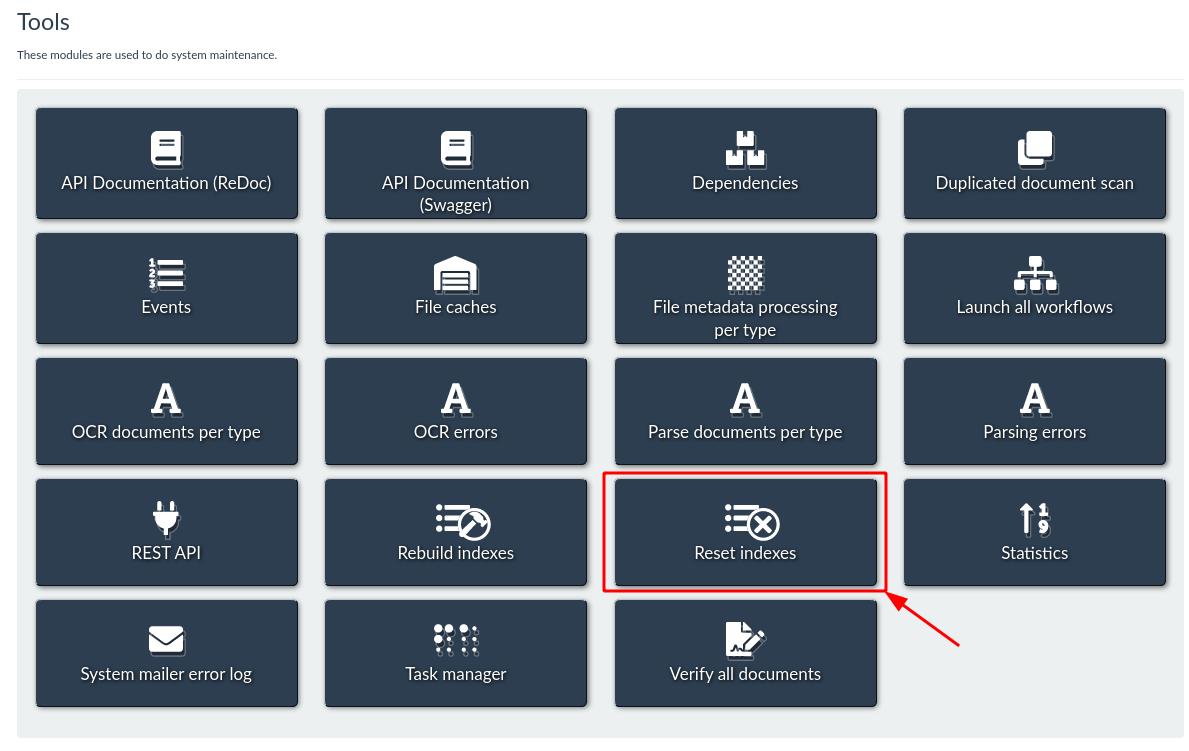Open the Dependencies label

tap(745, 183)
